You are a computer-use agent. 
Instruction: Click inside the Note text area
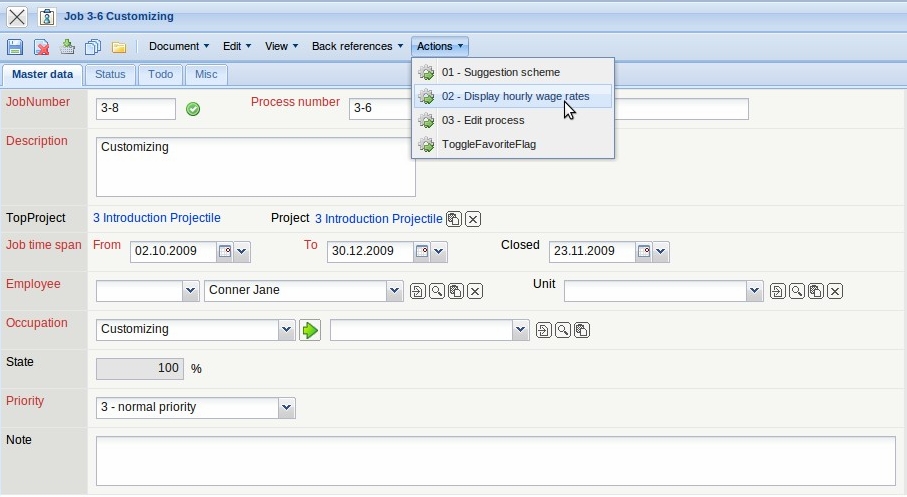495,460
